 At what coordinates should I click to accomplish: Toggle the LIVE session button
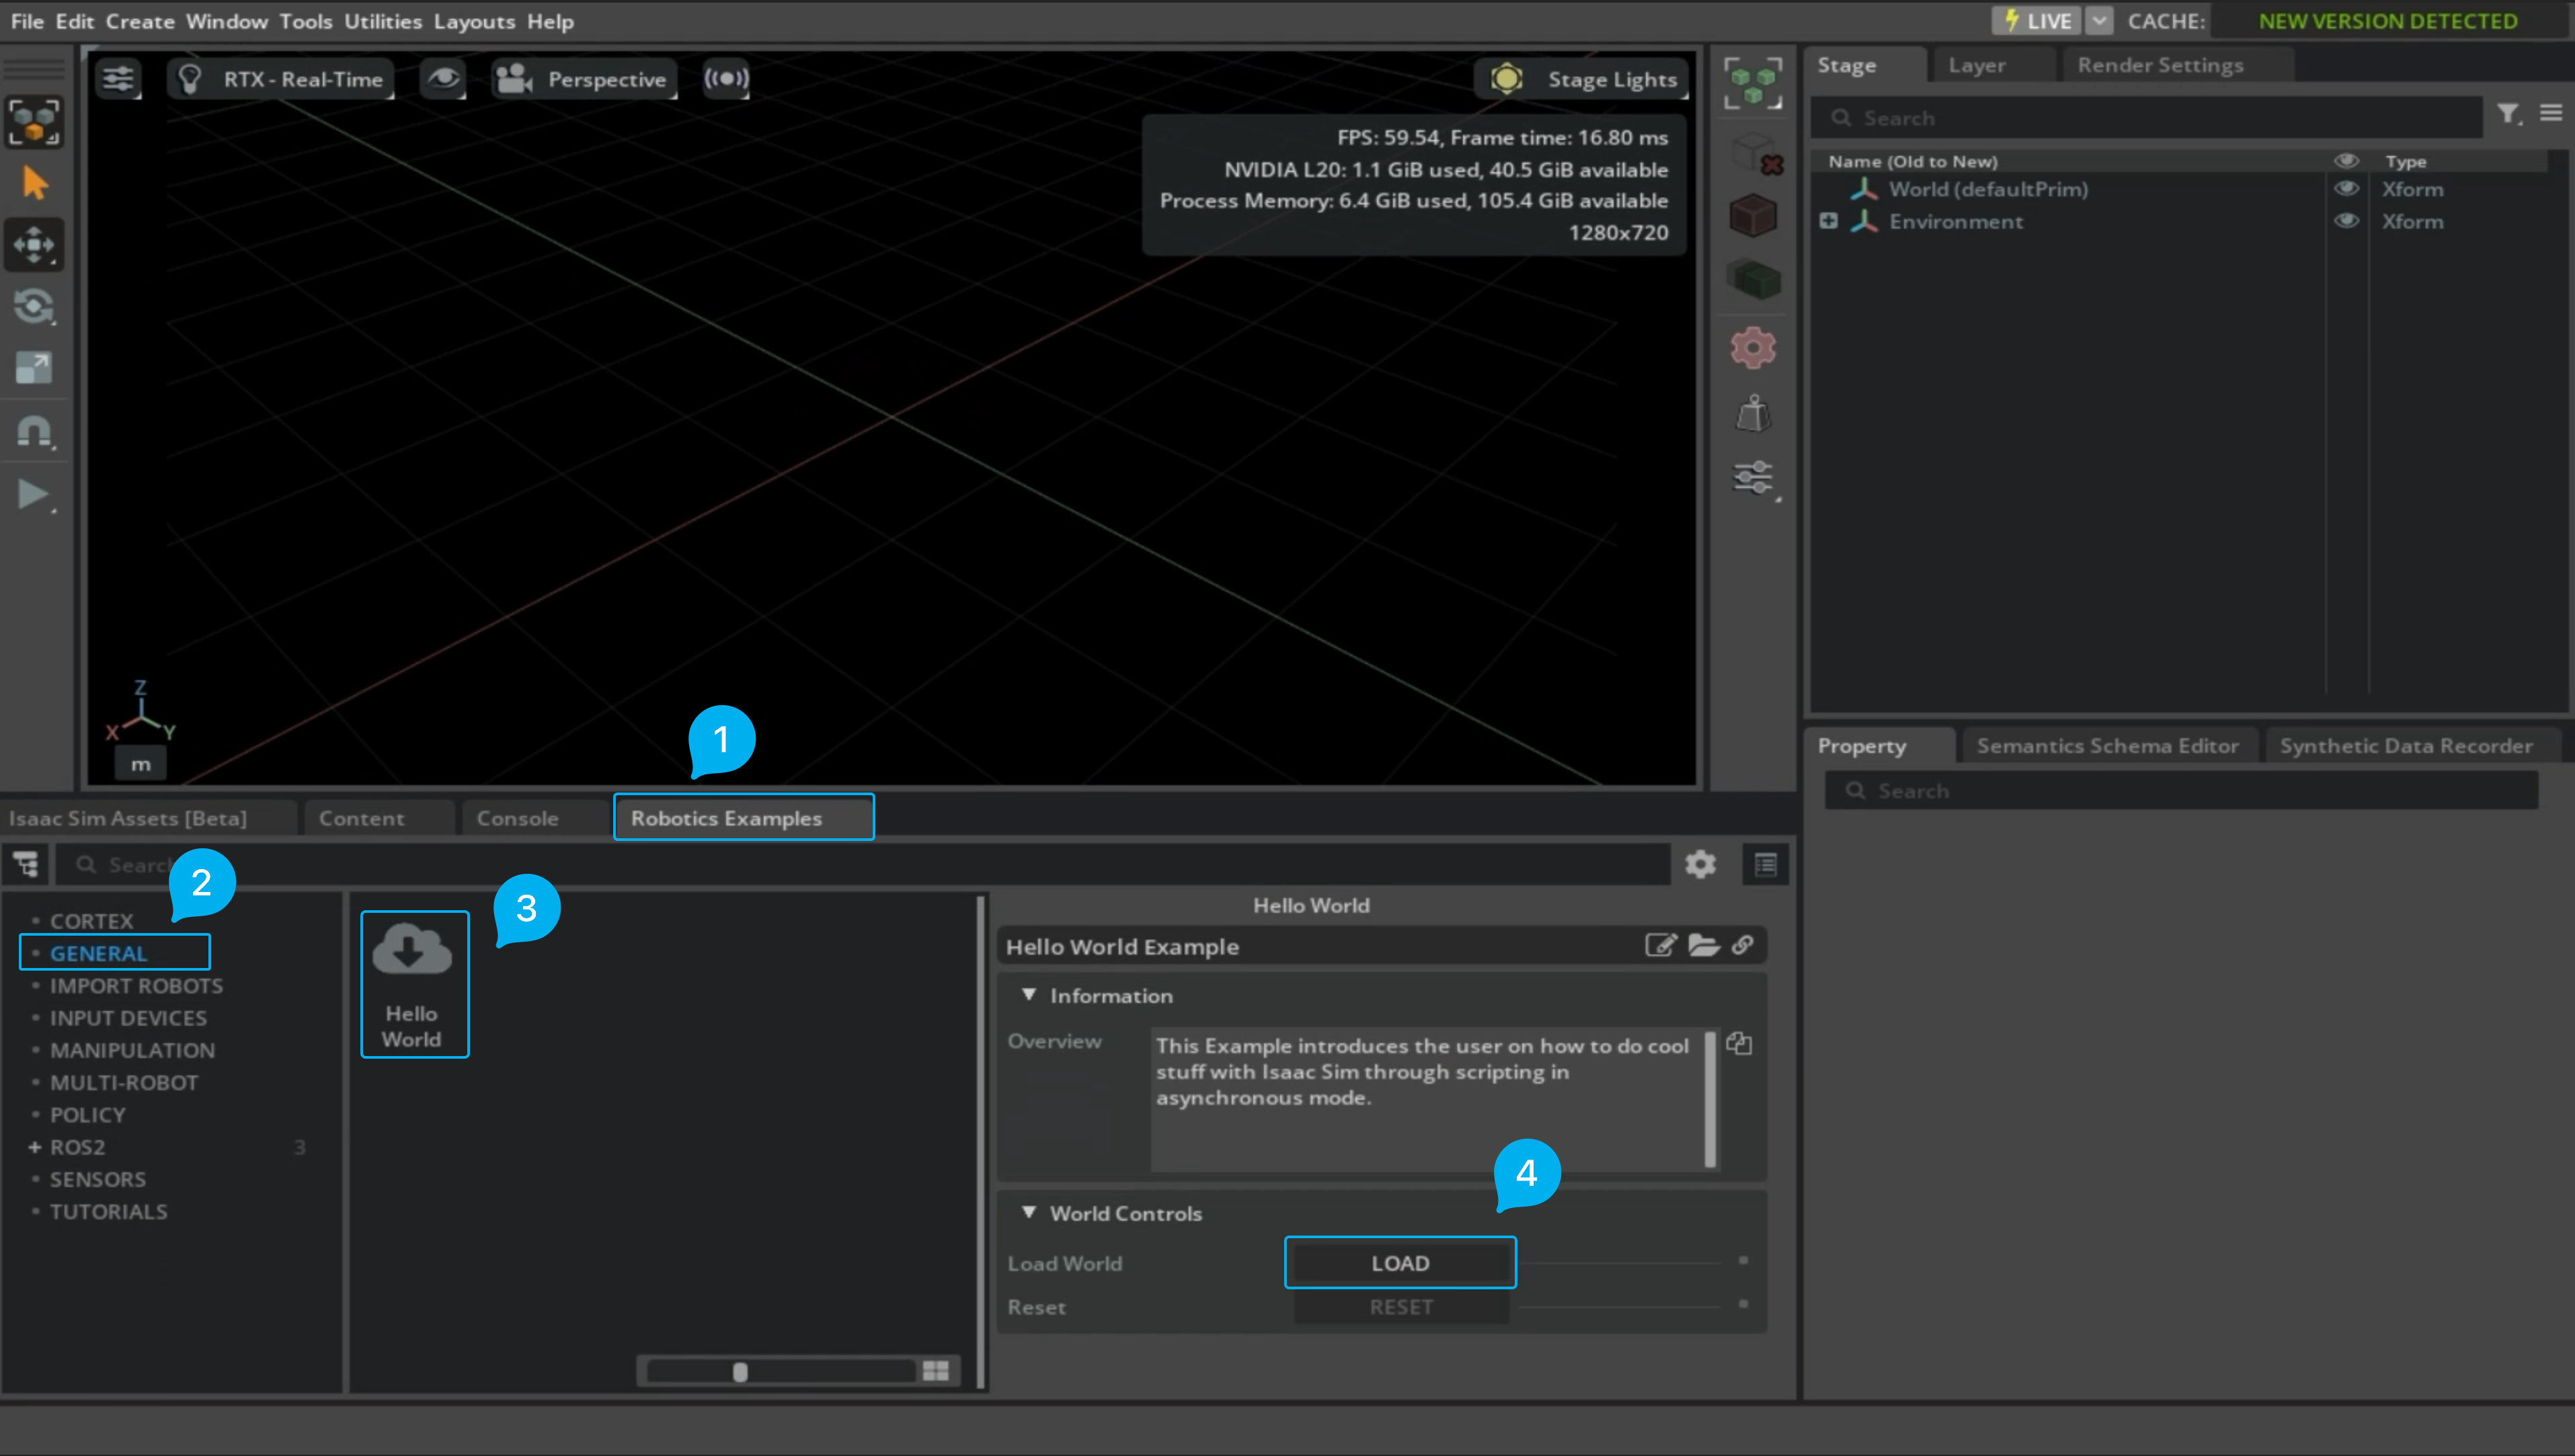pyautogui.click(x=2036, y=21)
